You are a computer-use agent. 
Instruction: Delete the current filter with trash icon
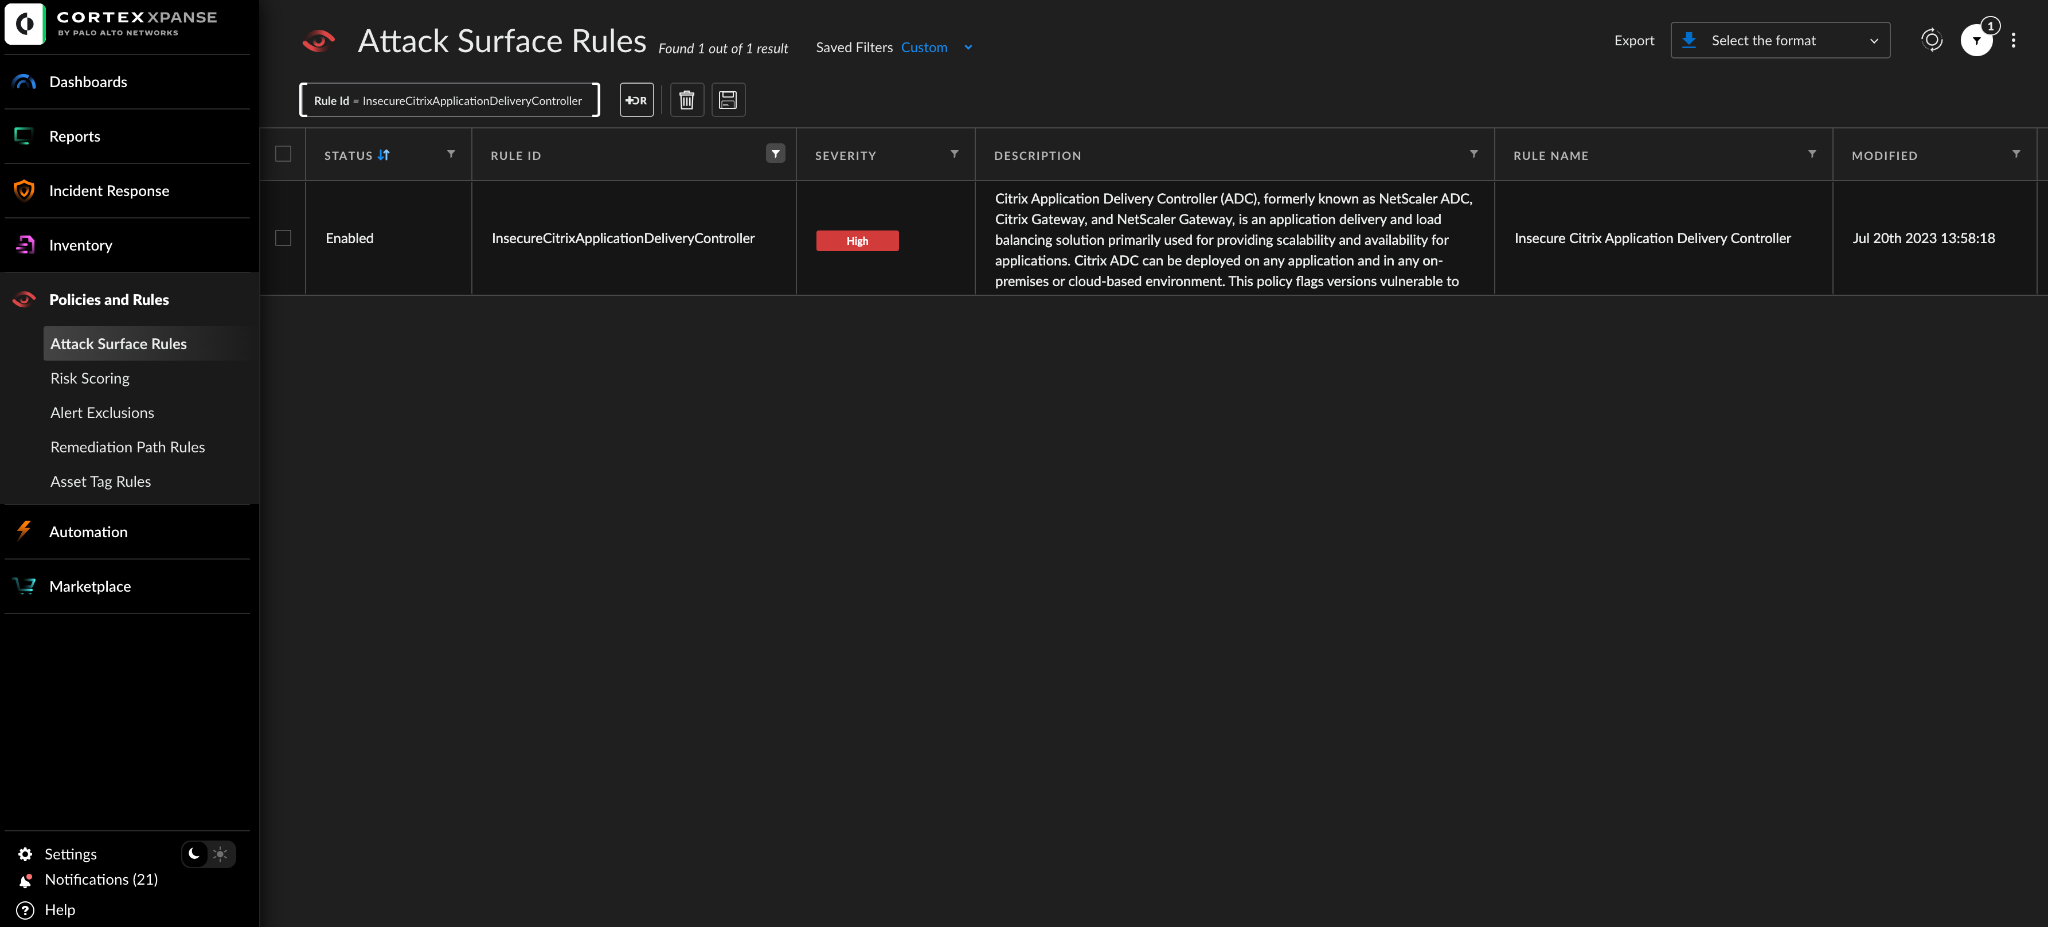tap(687, 100)
